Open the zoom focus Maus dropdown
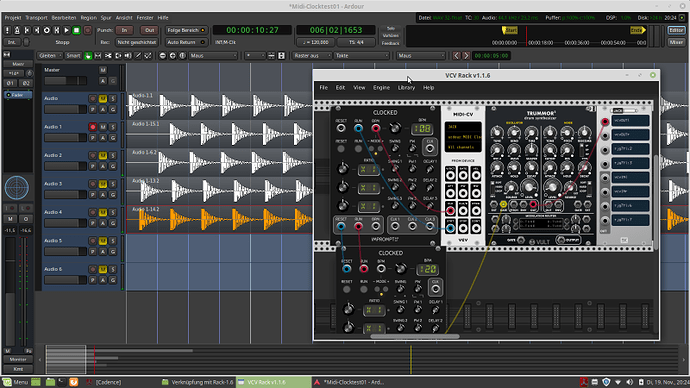690x388 pixels. click(213, 56)
